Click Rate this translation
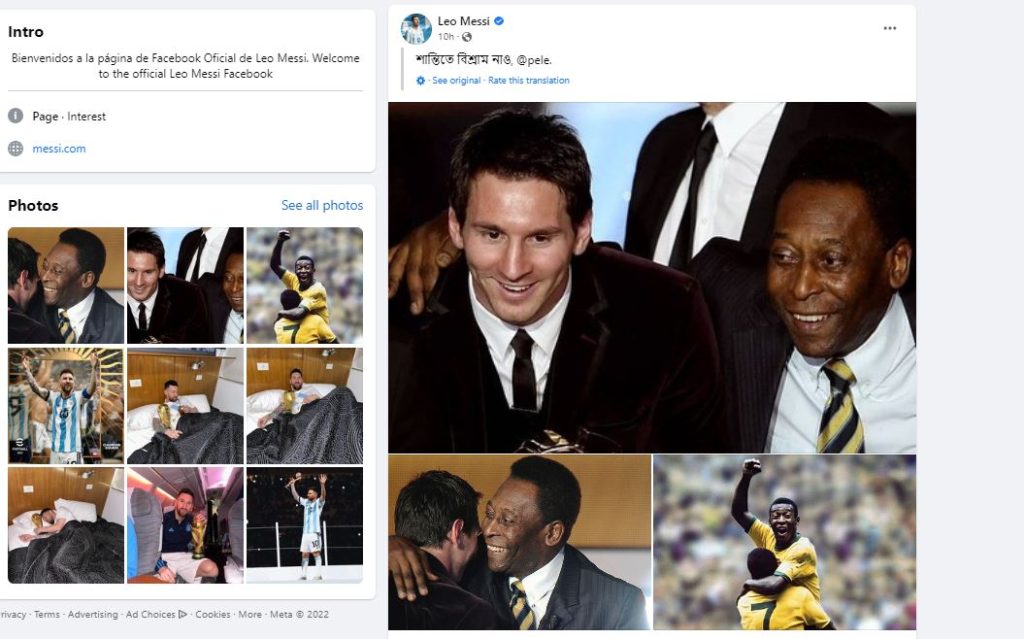The image size is (1024, 639). [529, 80]
